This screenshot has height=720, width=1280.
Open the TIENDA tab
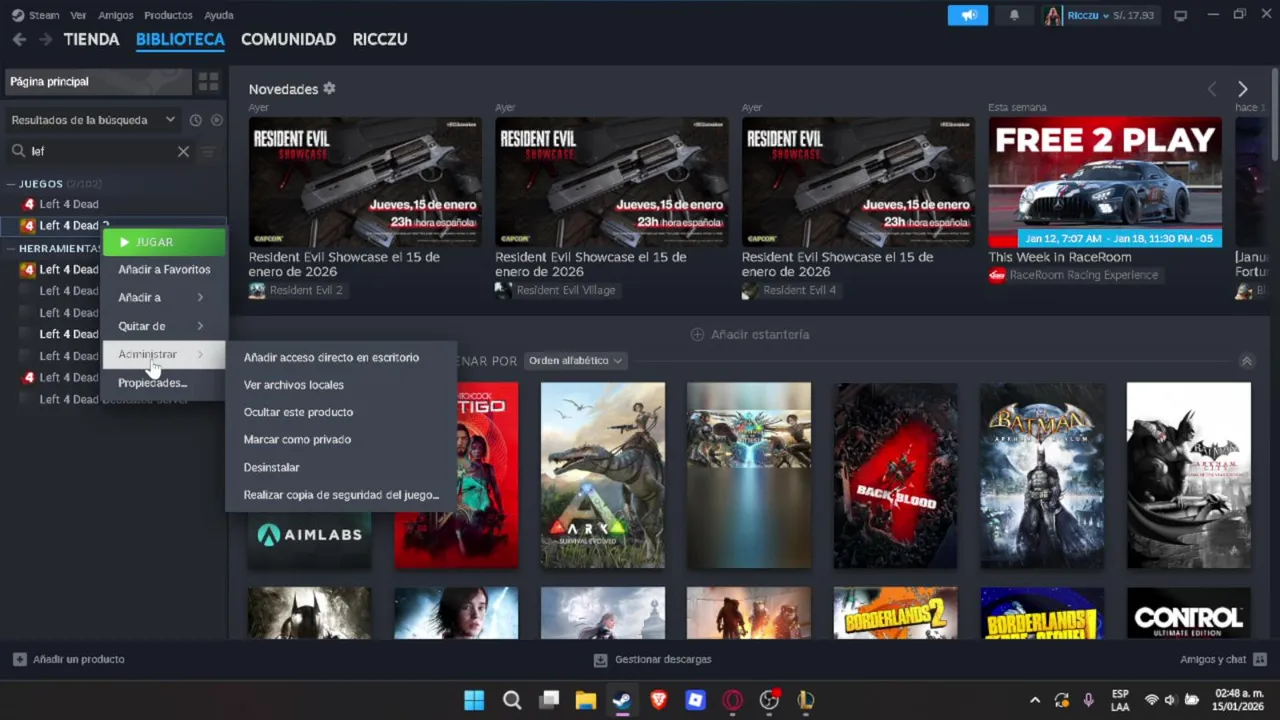coord(91,39)
